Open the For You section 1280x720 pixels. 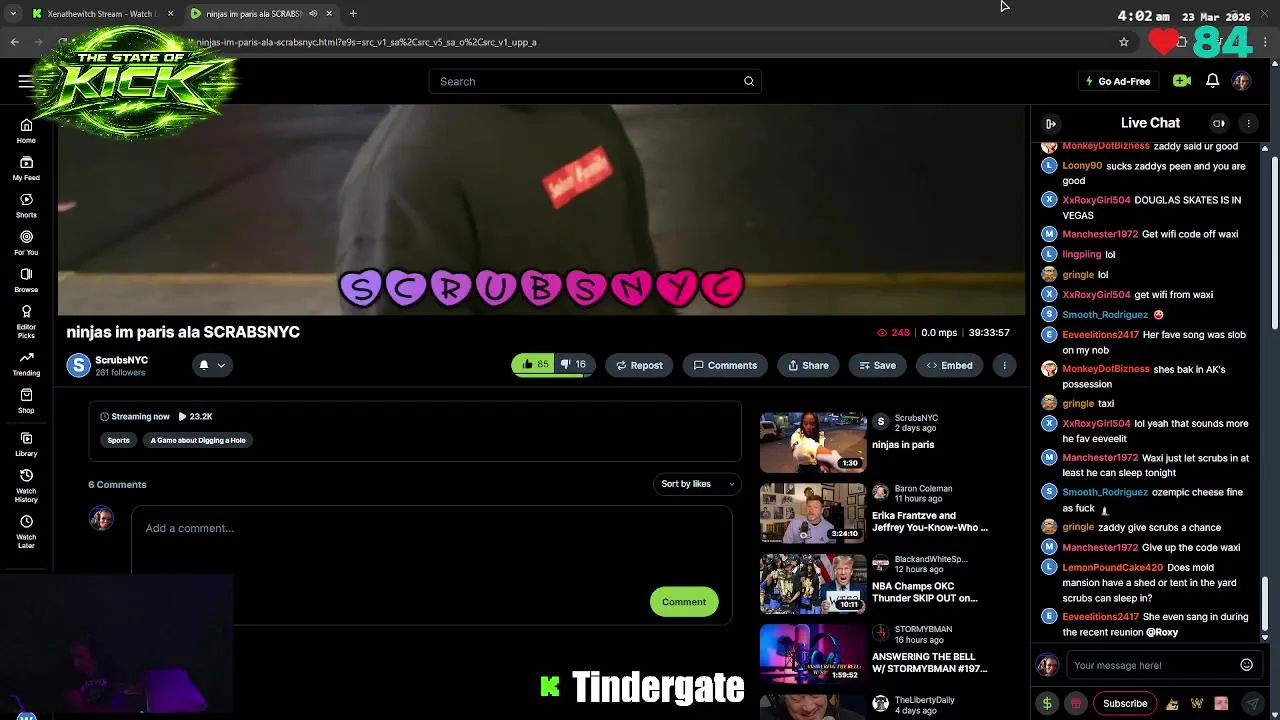26,243
